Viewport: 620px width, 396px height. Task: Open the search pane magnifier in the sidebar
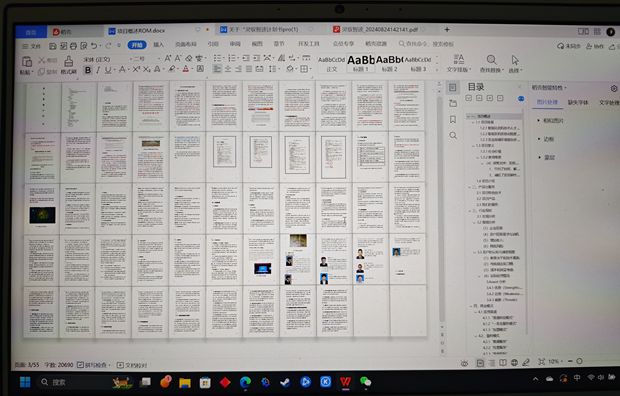tap(453, 136)
